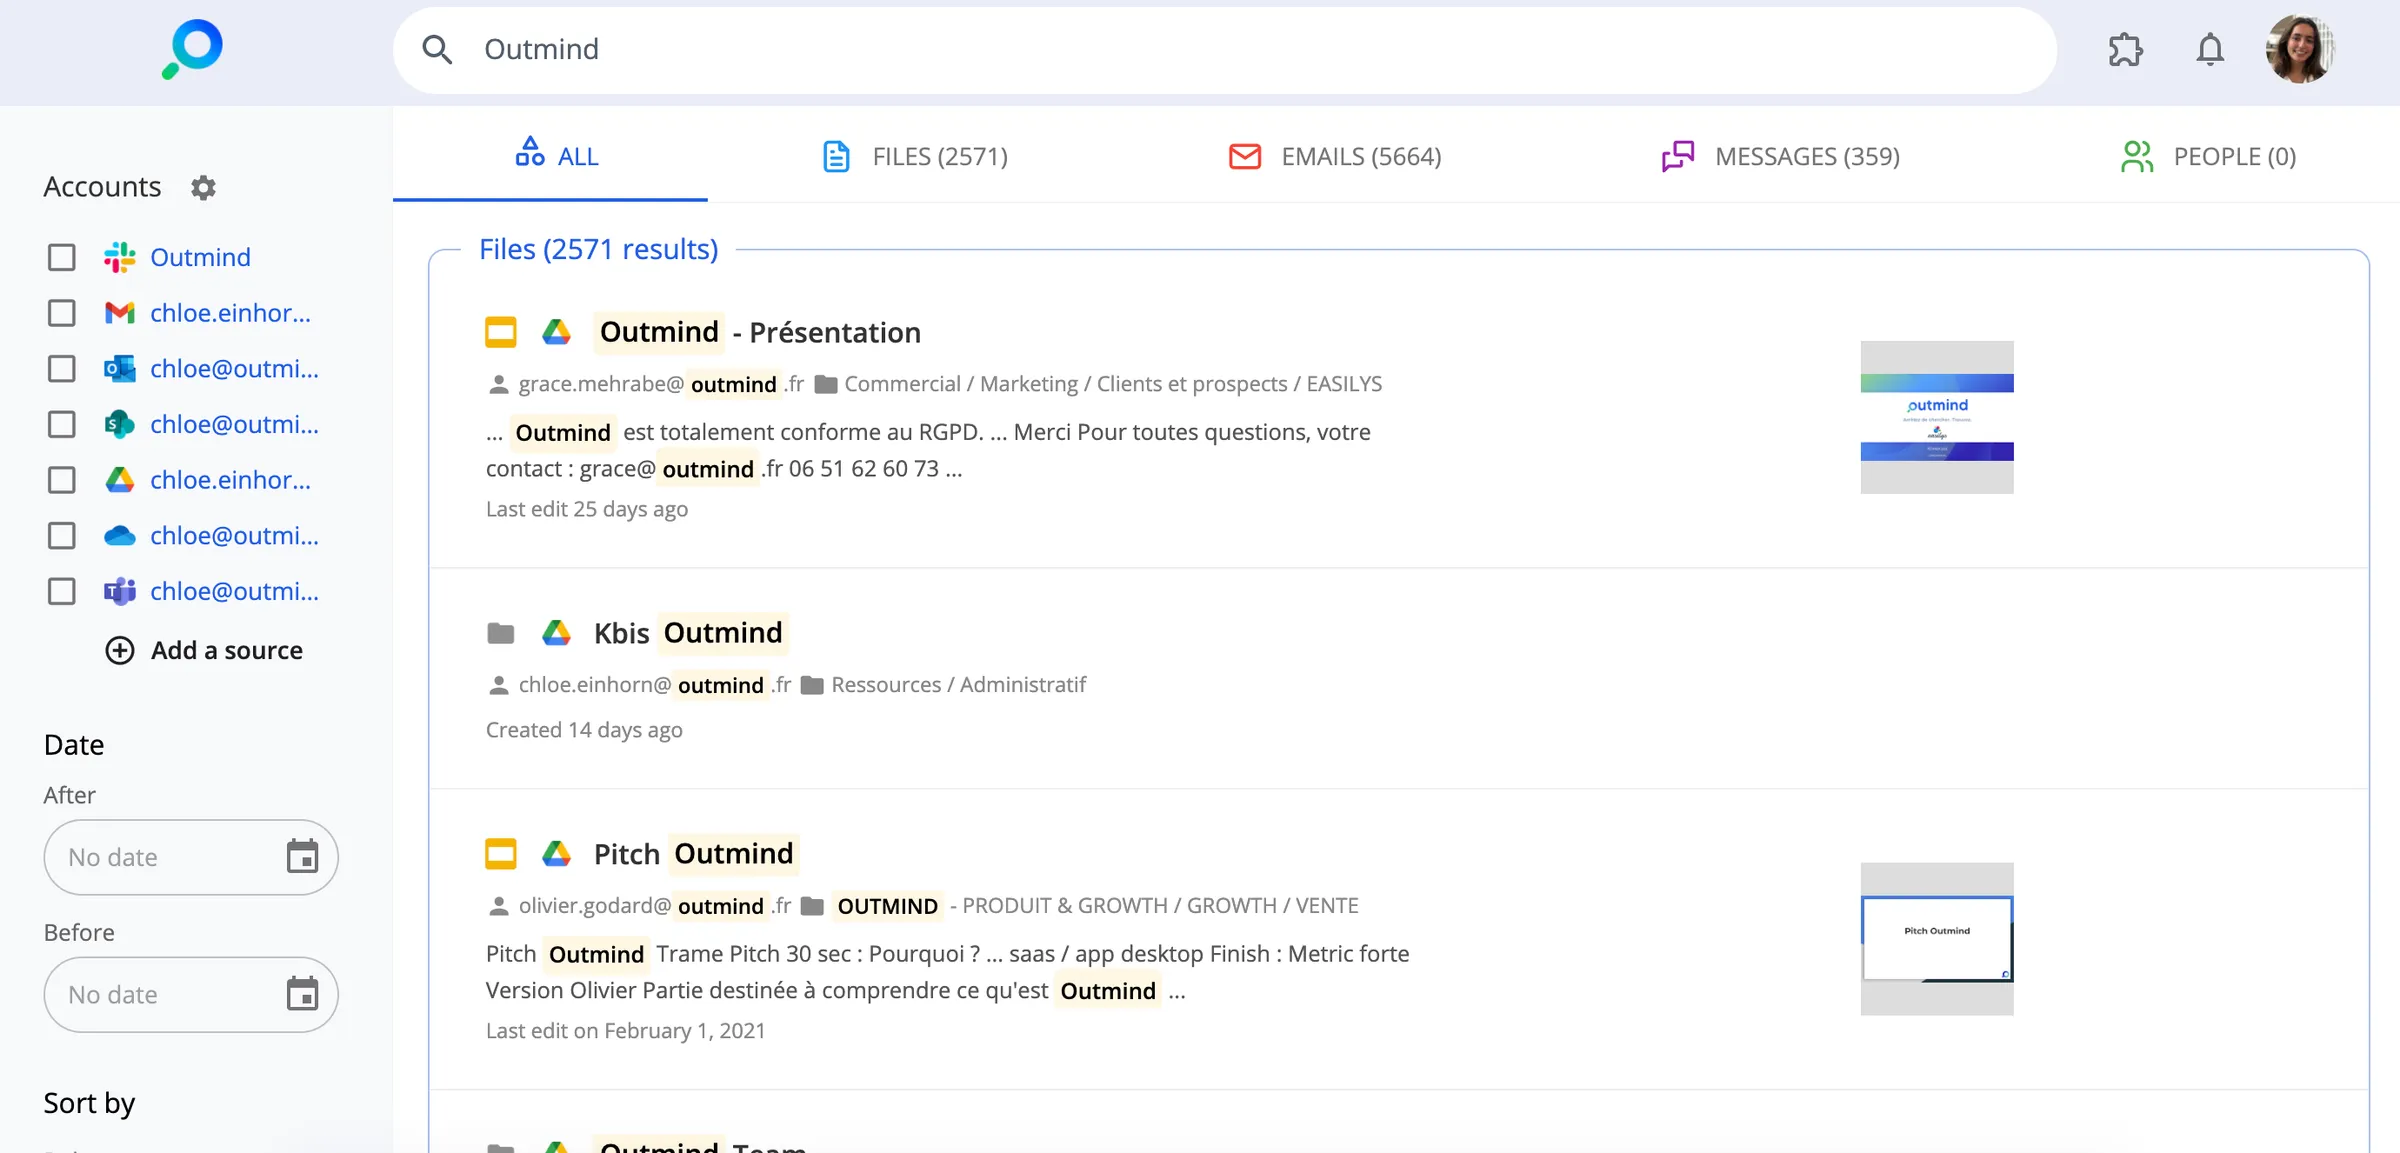
Task: Check the Outmind Slack account checkbox
Action: pos(61,257)
